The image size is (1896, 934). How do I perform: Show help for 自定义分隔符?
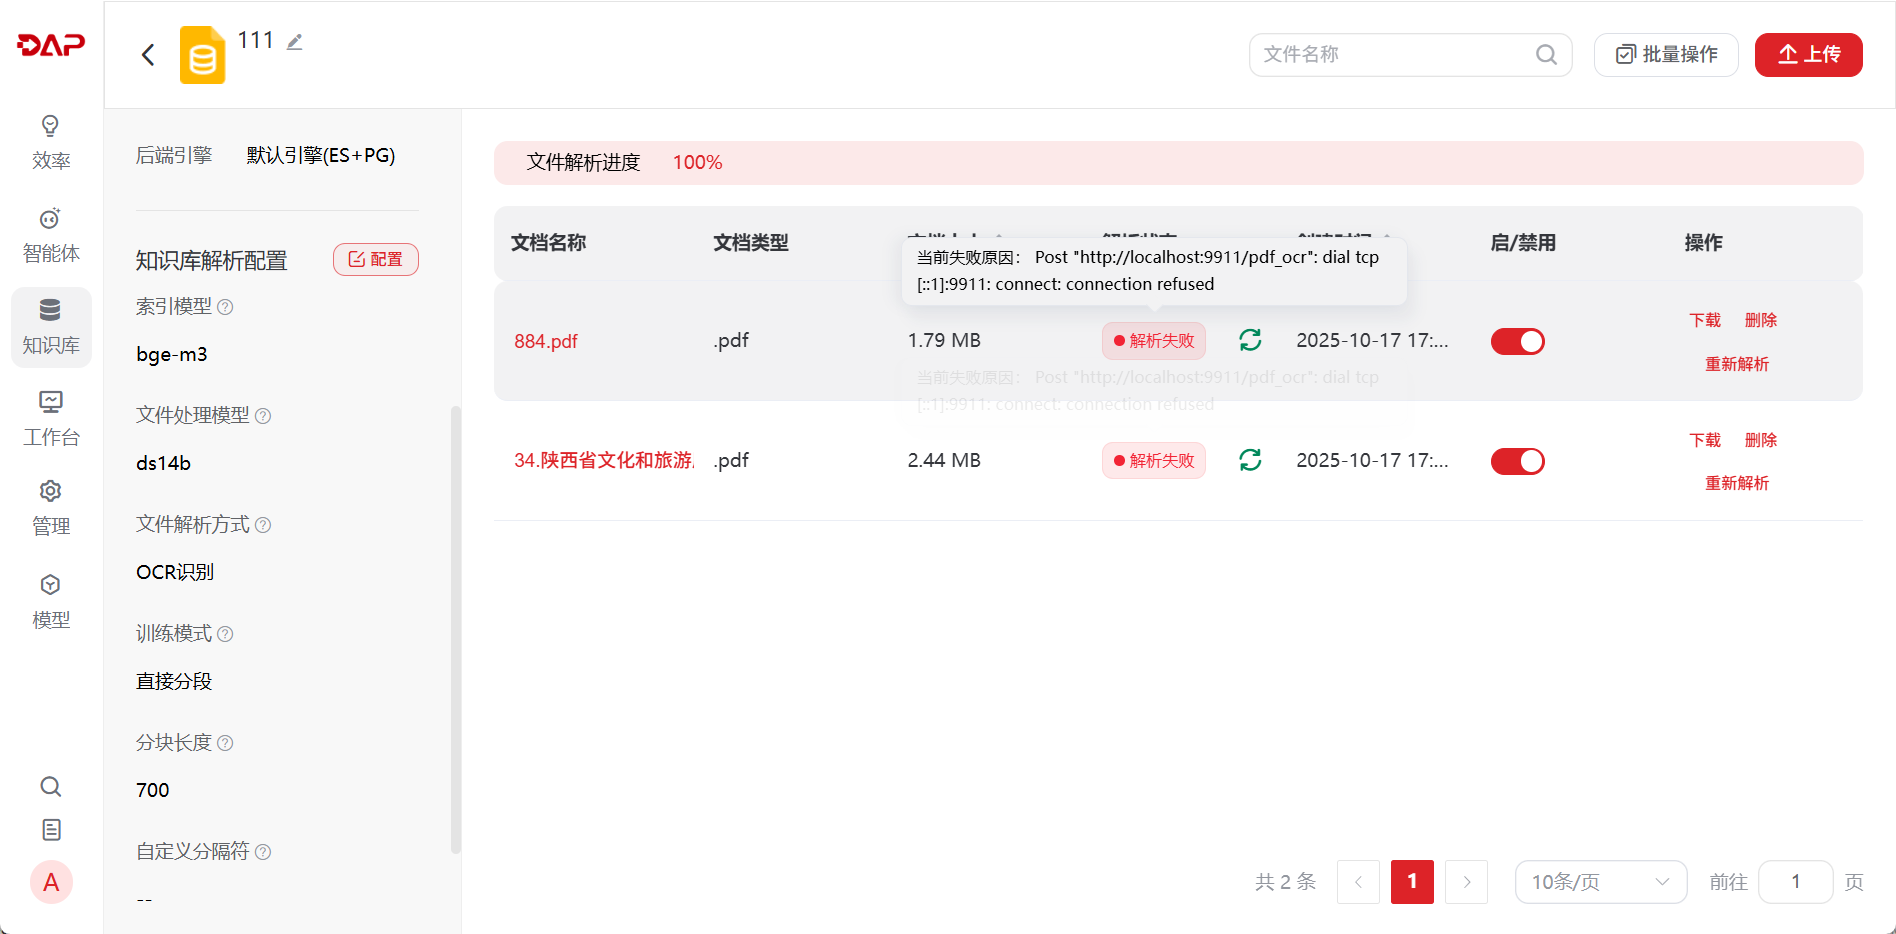coord(263,852)
